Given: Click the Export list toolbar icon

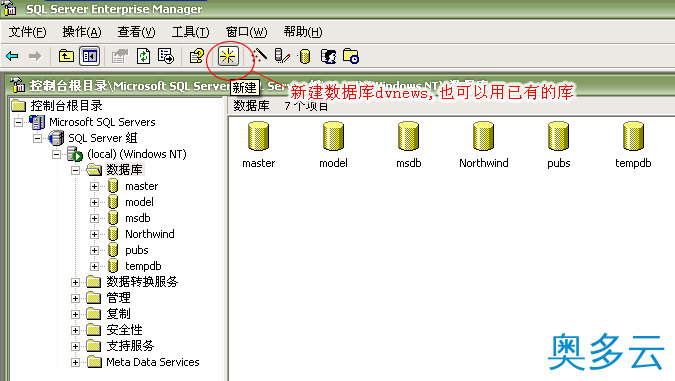Looking at the screenshot, I should coord(166,56).
